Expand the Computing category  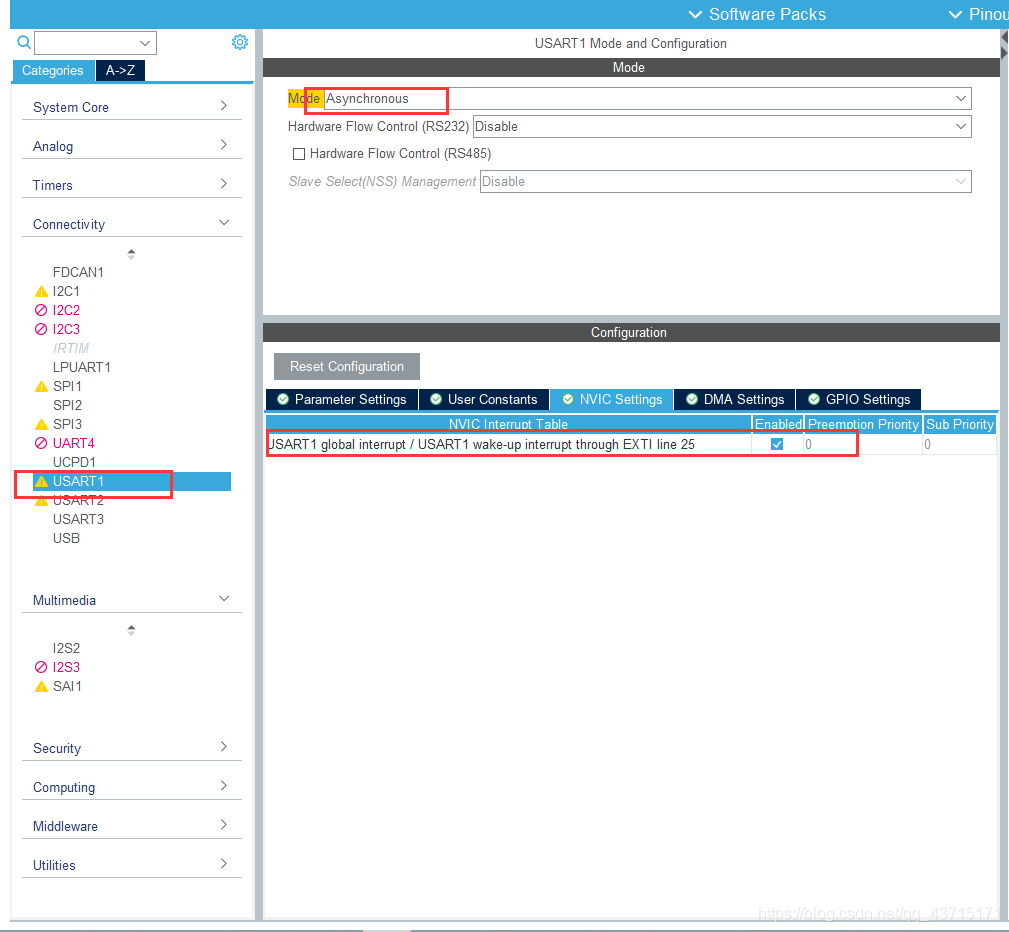(132, 787)
